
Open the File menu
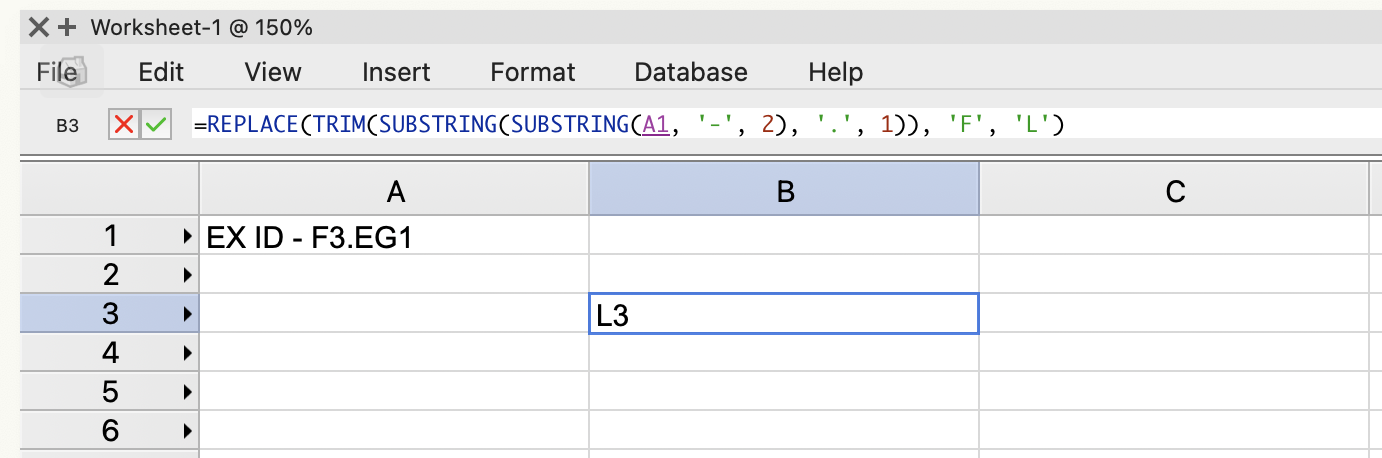57,72
